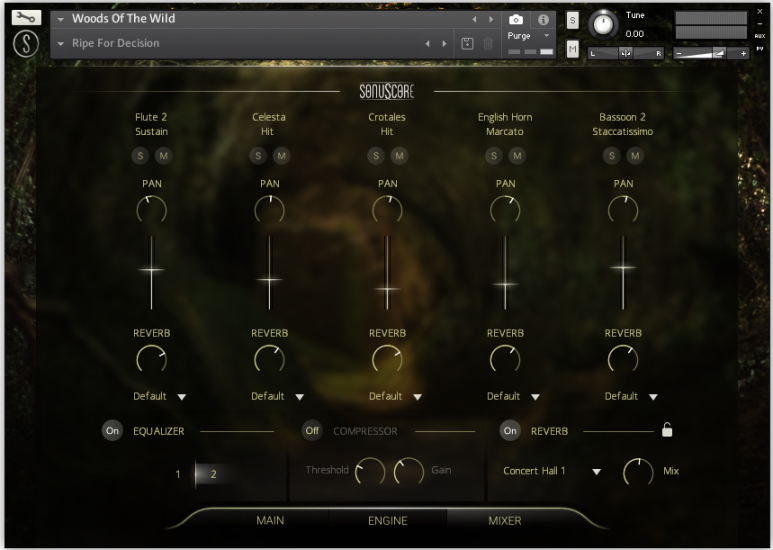Toggle the Equalizer On switch
773x550 pixels.
tap(112, 431)
